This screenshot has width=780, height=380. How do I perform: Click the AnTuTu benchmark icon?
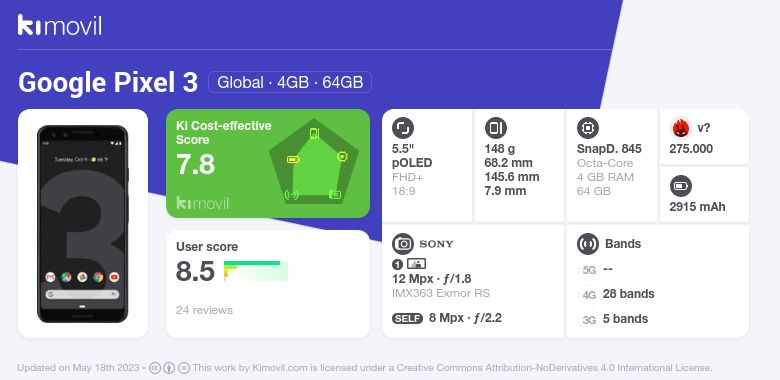[x=681, y=128]
